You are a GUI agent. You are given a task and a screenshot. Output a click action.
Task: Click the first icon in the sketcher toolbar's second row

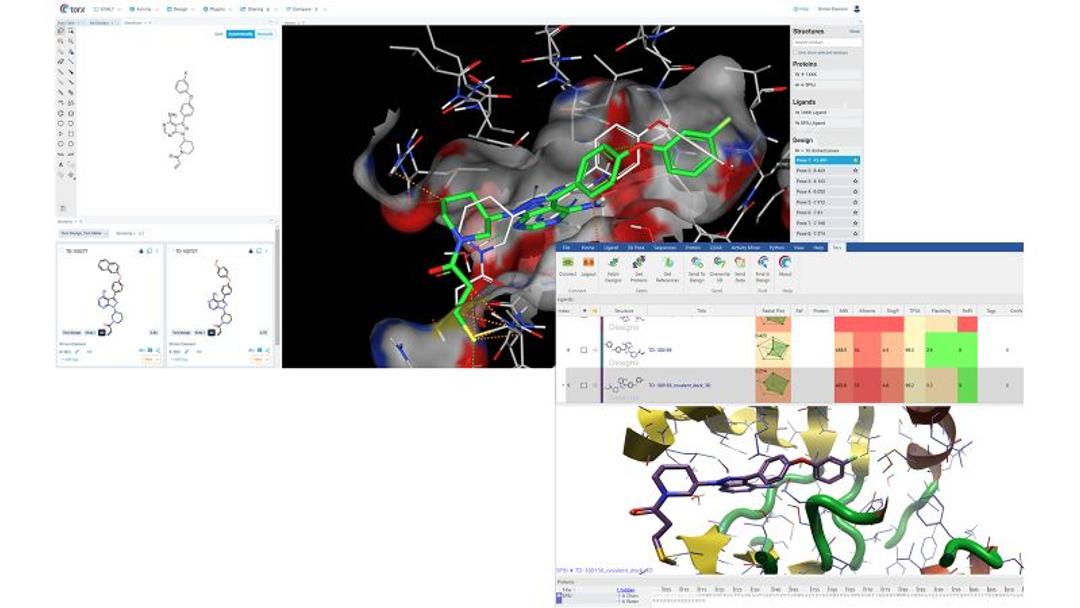(x=61, y=41)
